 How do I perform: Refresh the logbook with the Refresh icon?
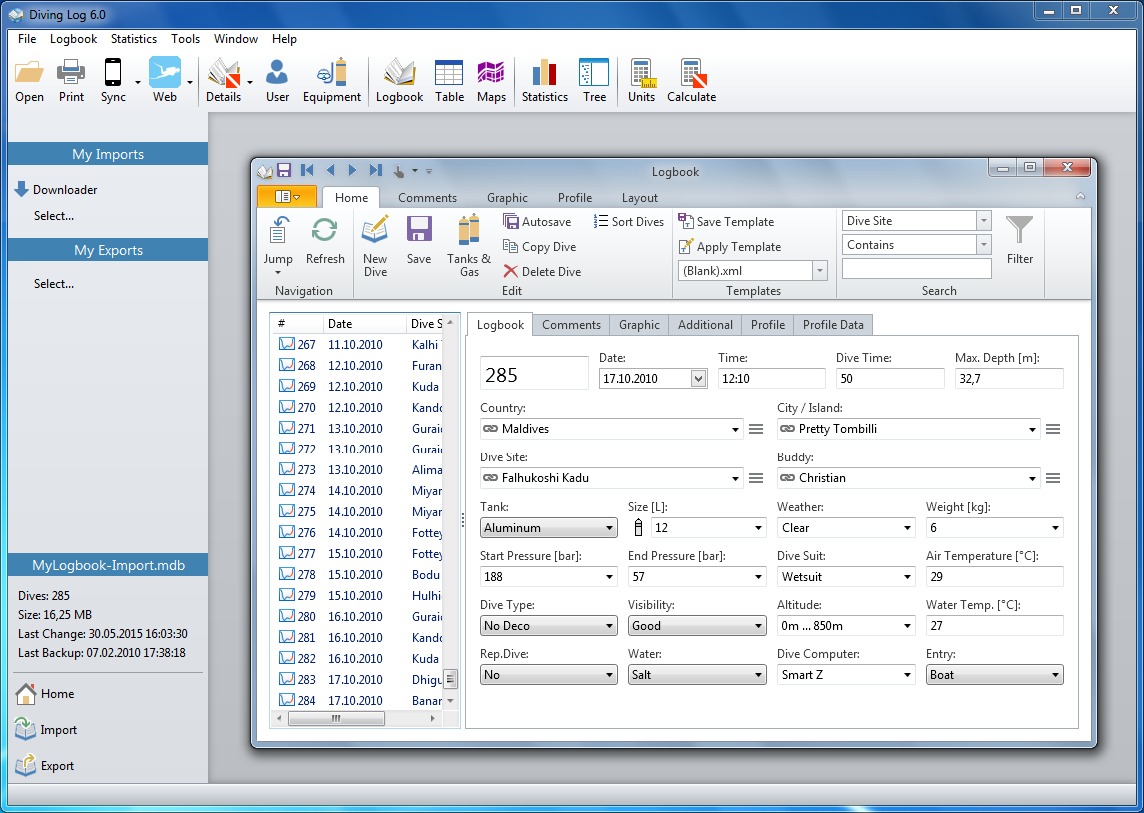point(325,230)
